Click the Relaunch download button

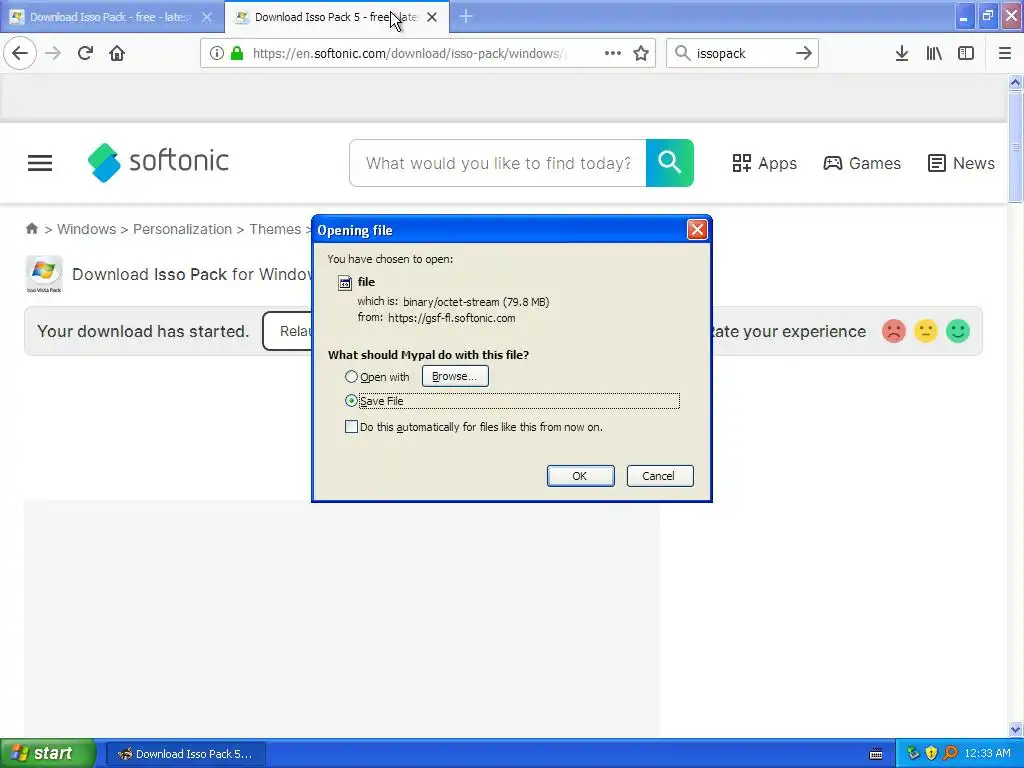pos(287,331)
